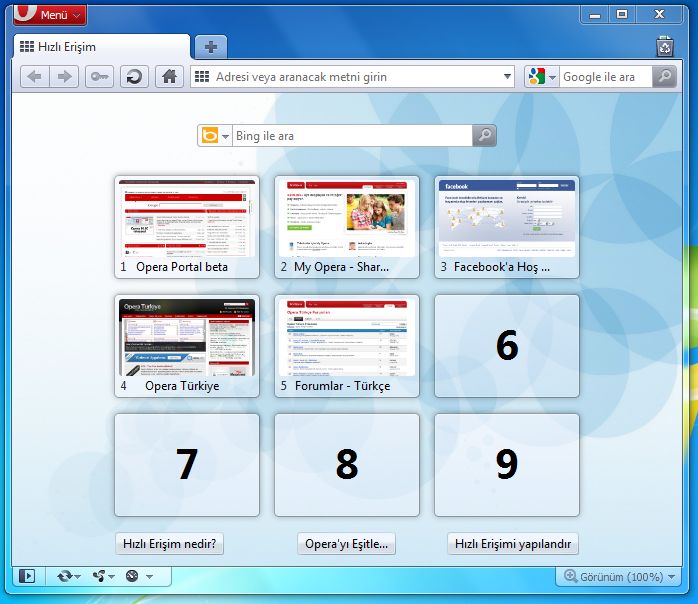Open Speed Dial 5 Forumlar - Türkçe
698x604 pixels.
click(347, 346)
